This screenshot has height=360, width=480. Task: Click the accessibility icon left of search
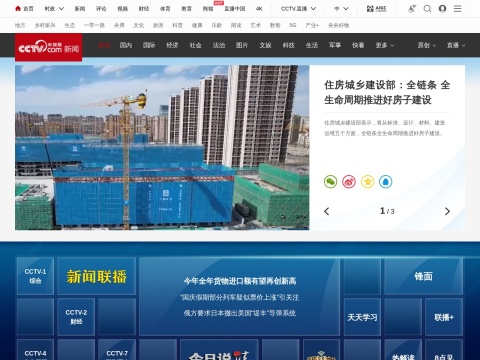(412, 9)
